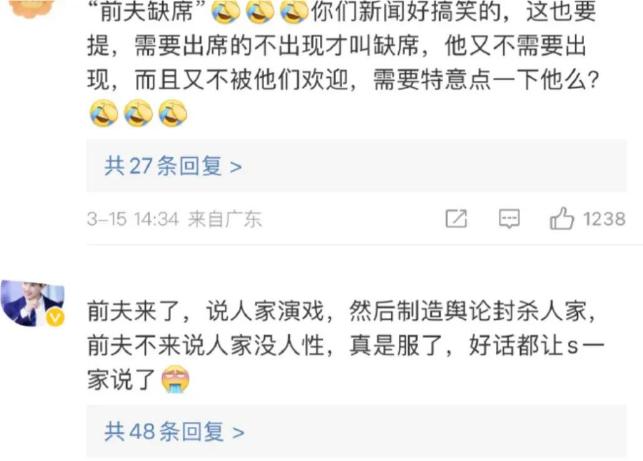Tap the 3-15 14:34 timestamp
643x461 pixels.
click(133, 219)
